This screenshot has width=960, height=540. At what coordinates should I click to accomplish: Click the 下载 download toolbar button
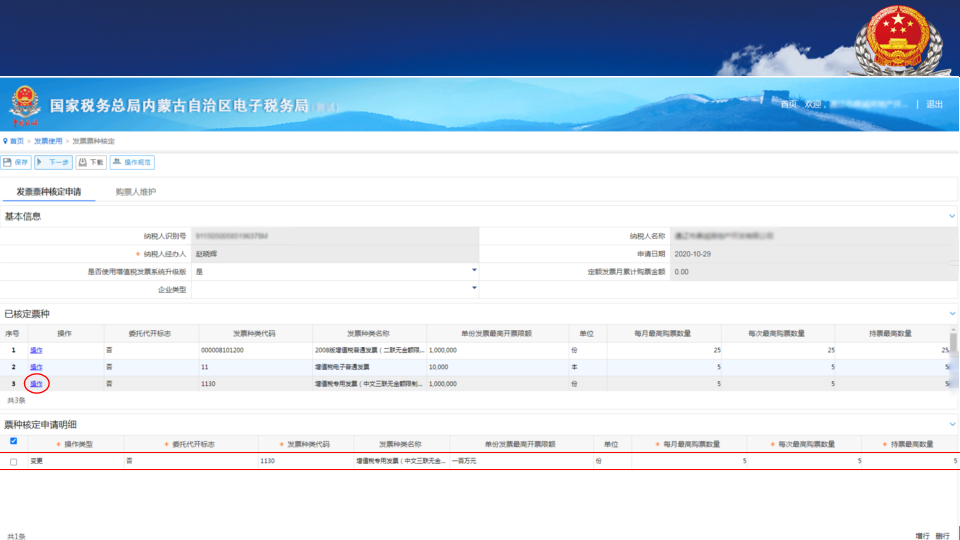pyautogui.click(x=91, y=162)
